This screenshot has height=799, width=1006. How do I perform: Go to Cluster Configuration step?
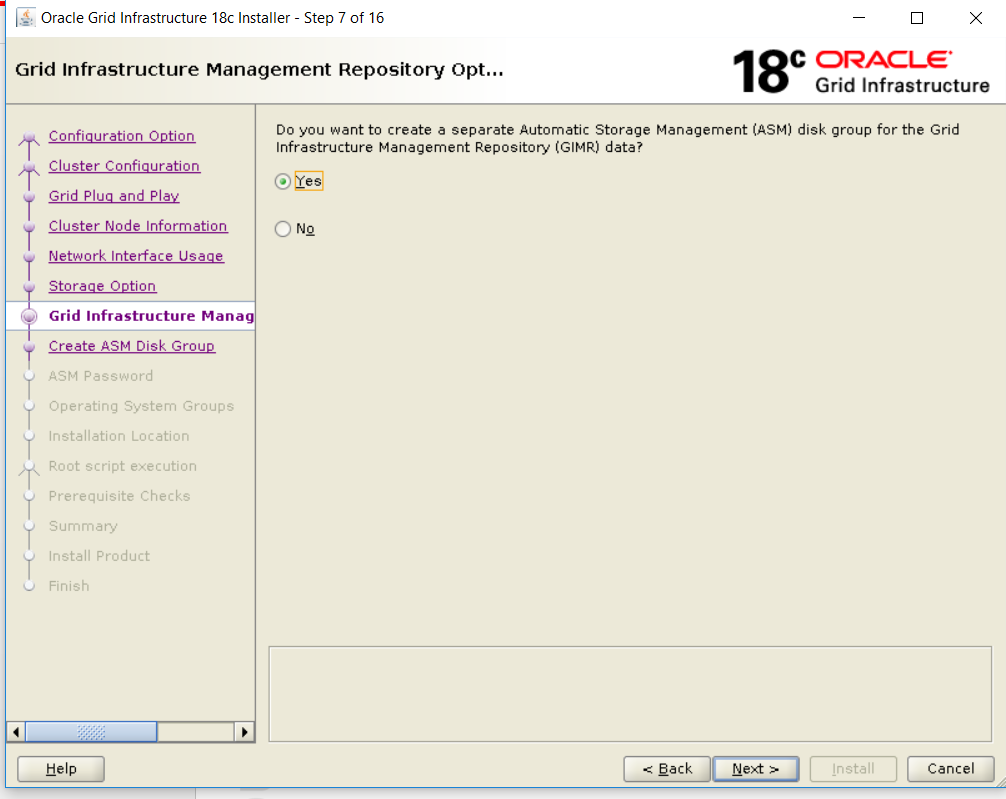click(x=124, y=166)
